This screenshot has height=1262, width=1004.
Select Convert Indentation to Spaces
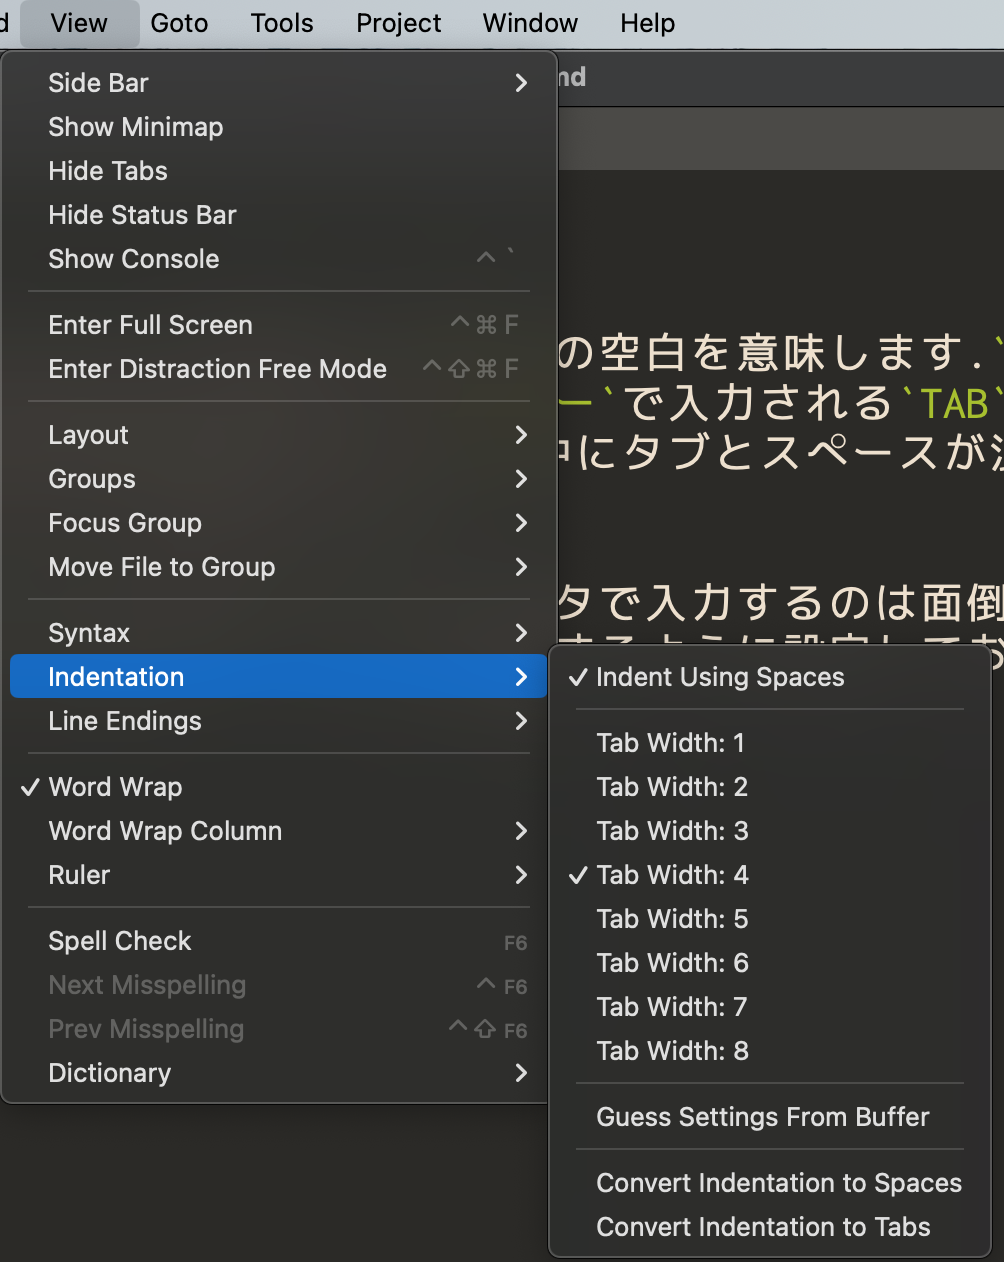point(779,1183)
